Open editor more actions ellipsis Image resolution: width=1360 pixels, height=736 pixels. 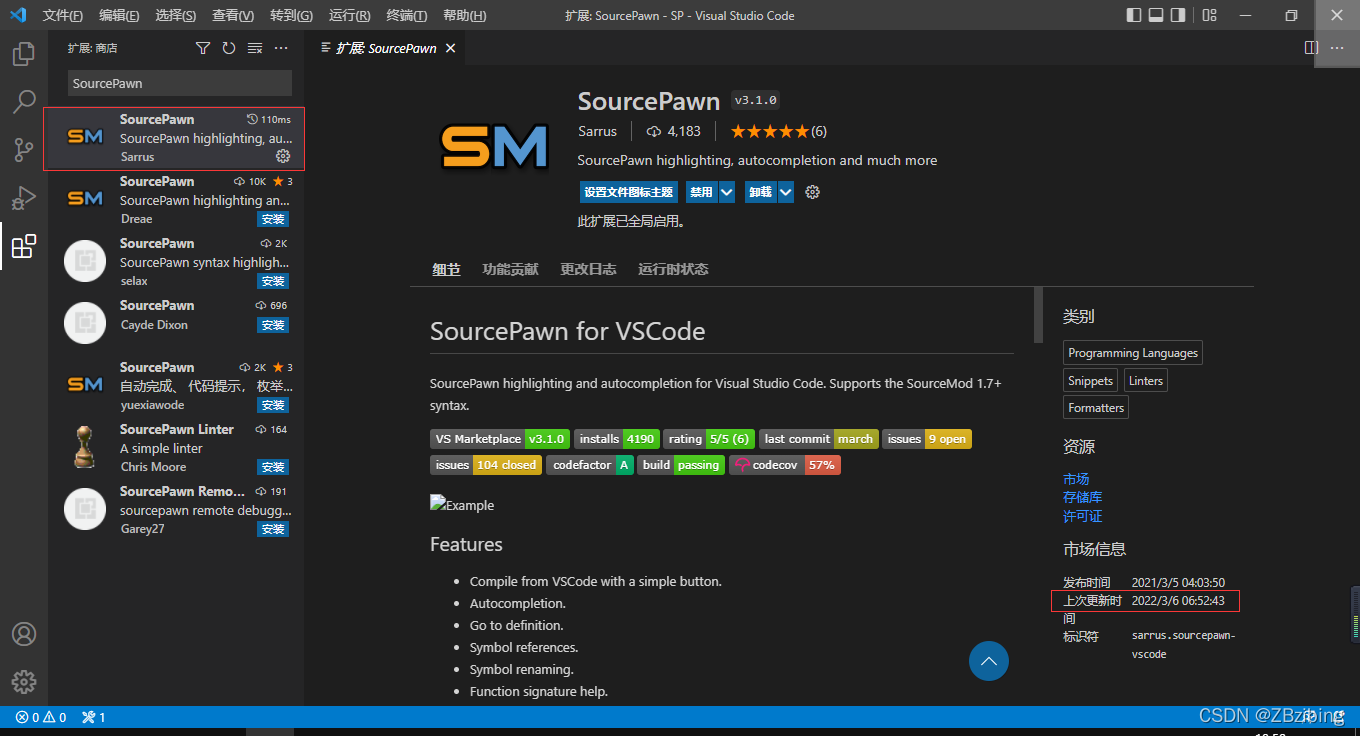pos(1337,48)
